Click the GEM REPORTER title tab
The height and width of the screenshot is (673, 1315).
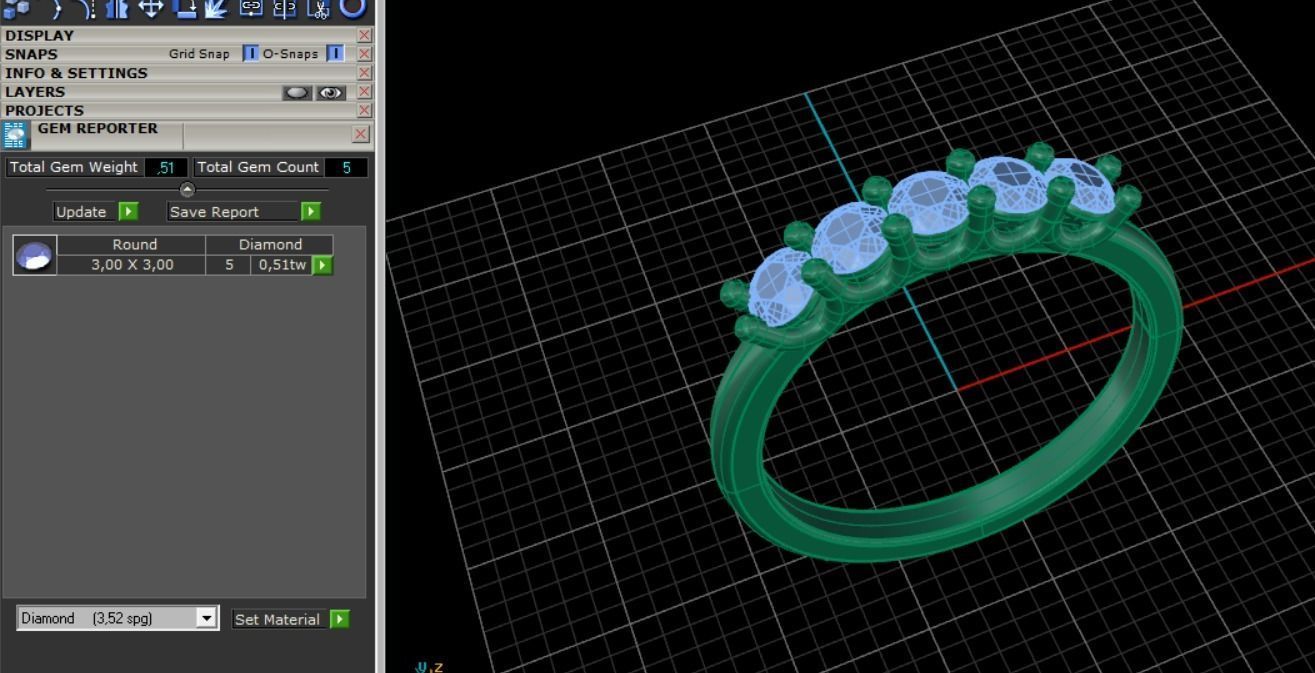coord(98,129)
